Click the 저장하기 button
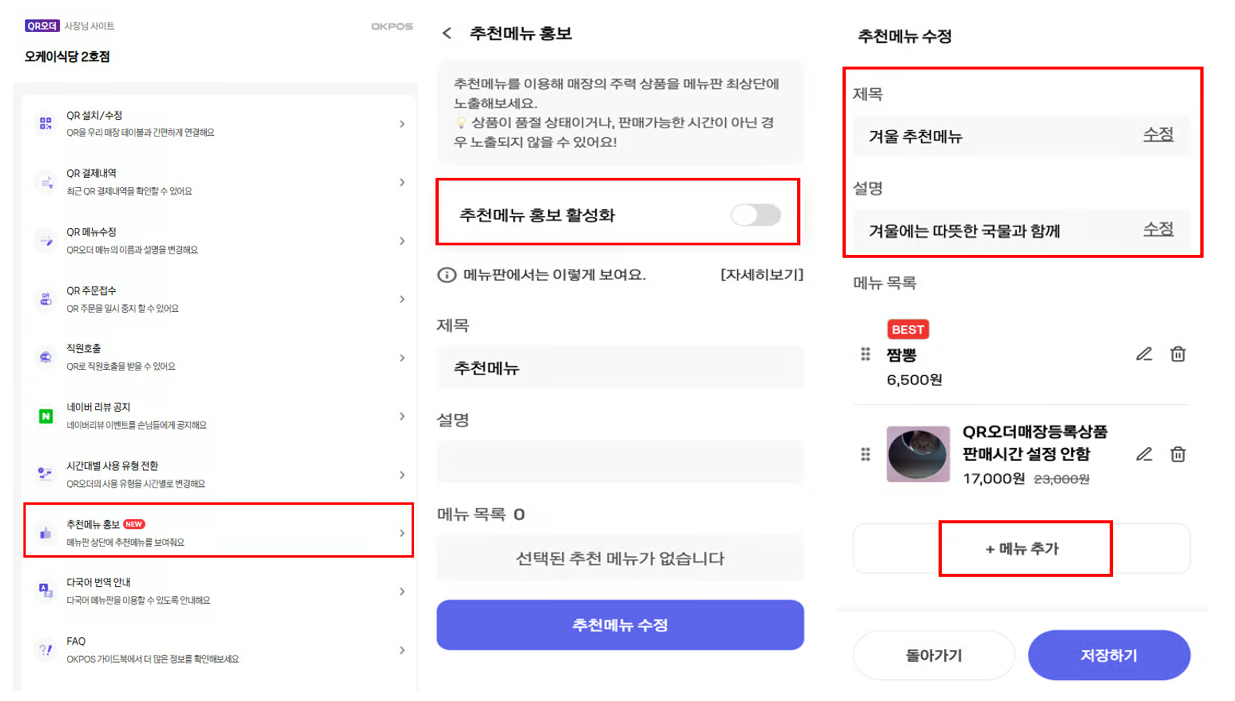The height and width of the screenshot is (701, 1235). [x=1108, y=656]
